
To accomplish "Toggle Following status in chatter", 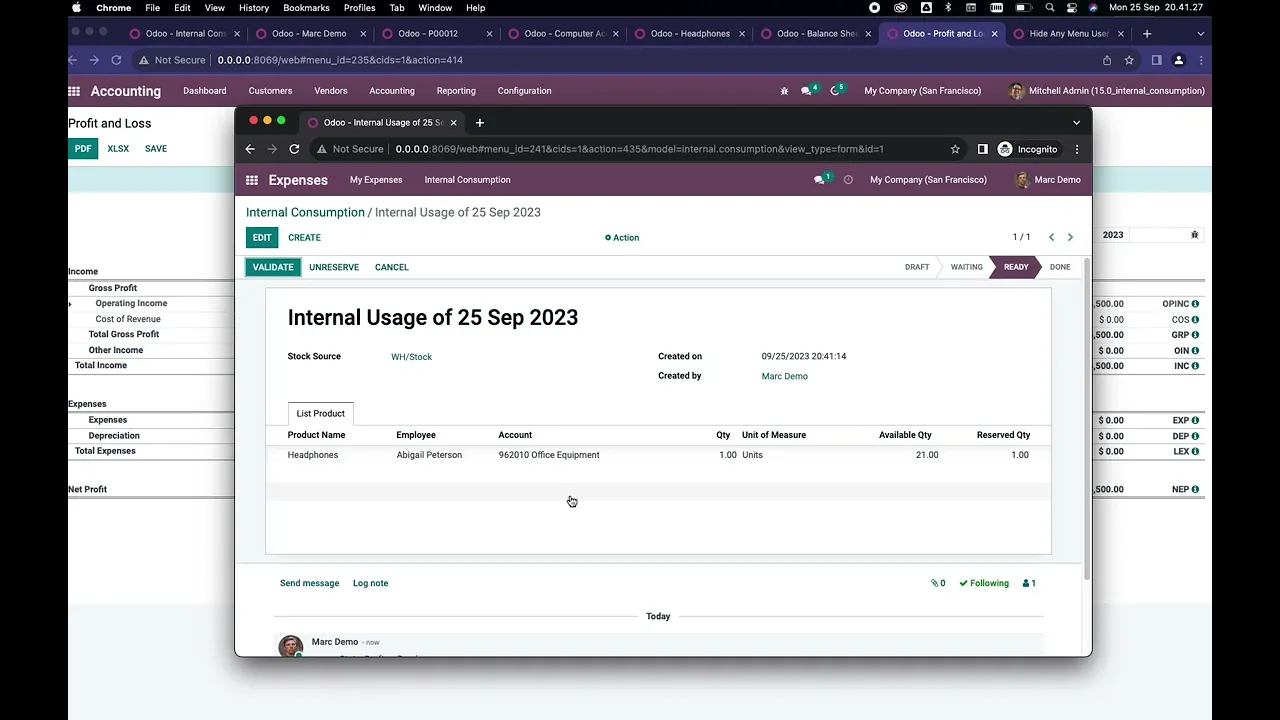I will [984, 583].
